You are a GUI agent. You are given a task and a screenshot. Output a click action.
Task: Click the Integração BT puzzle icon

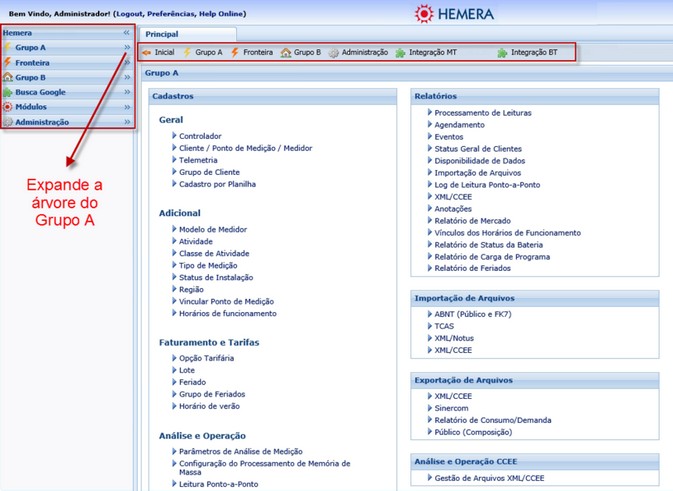point(502,52)
